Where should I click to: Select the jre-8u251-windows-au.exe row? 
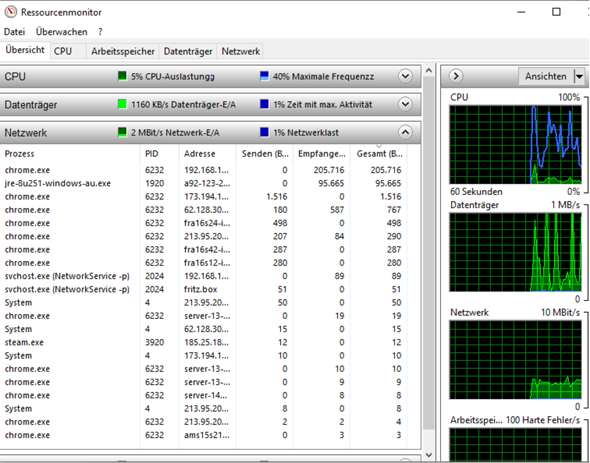tap(203, 183)
